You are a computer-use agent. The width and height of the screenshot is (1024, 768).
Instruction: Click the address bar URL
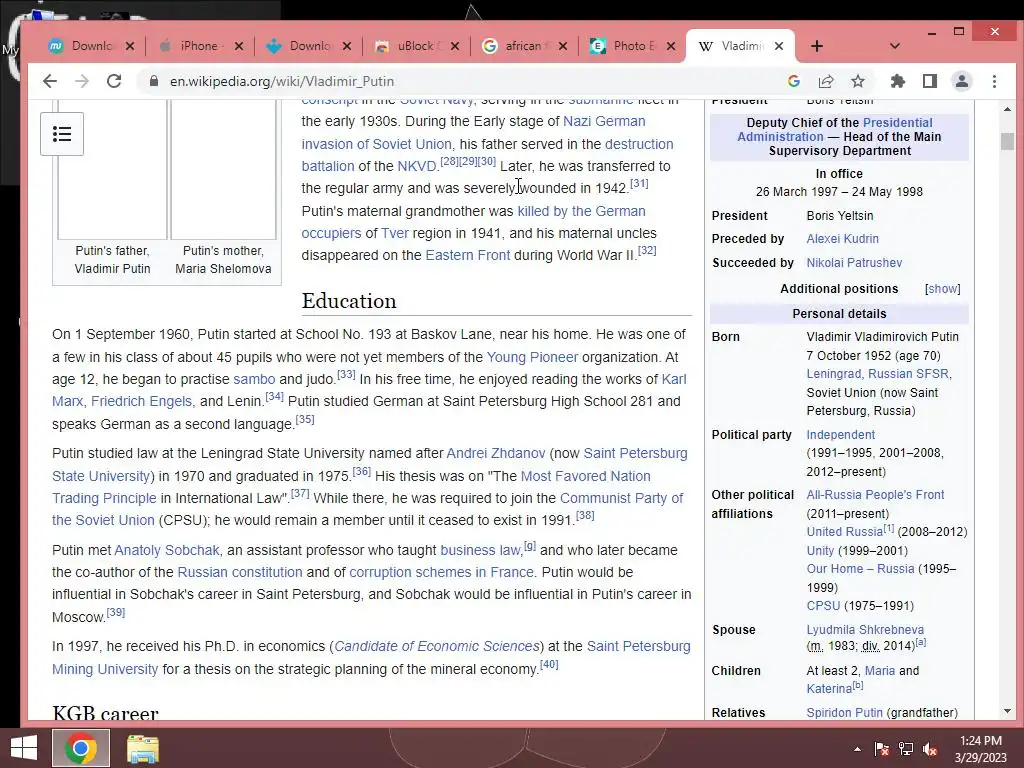(281, 81)
